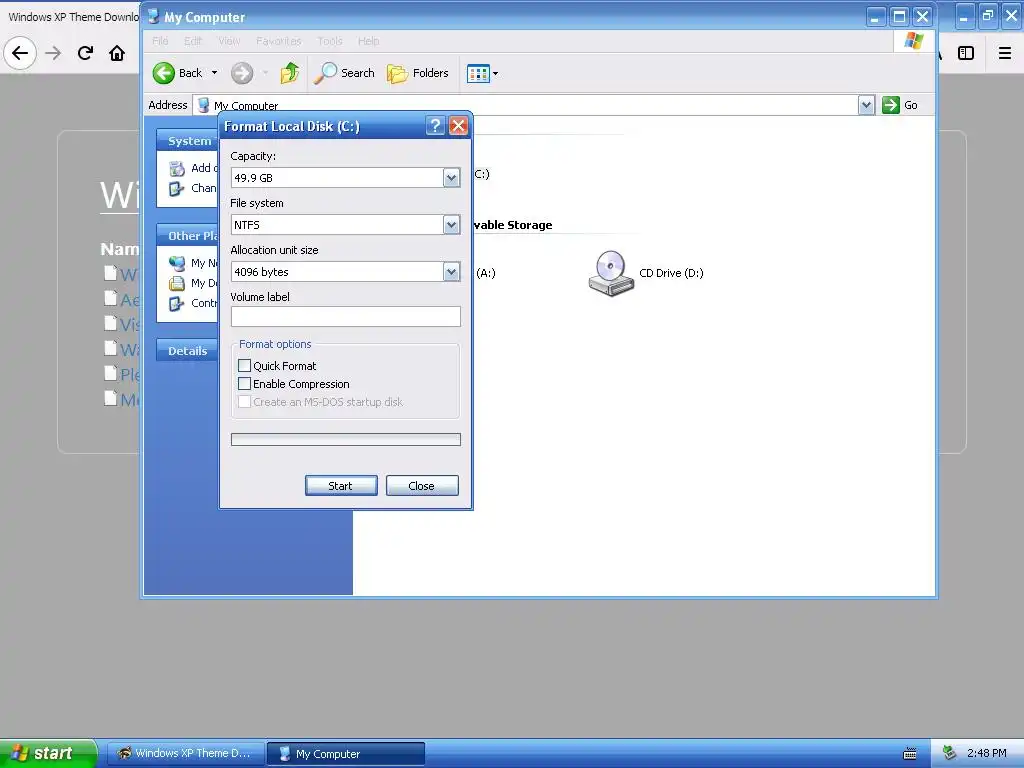
Task: Open the Tools menu
Action: coord(330,41)
